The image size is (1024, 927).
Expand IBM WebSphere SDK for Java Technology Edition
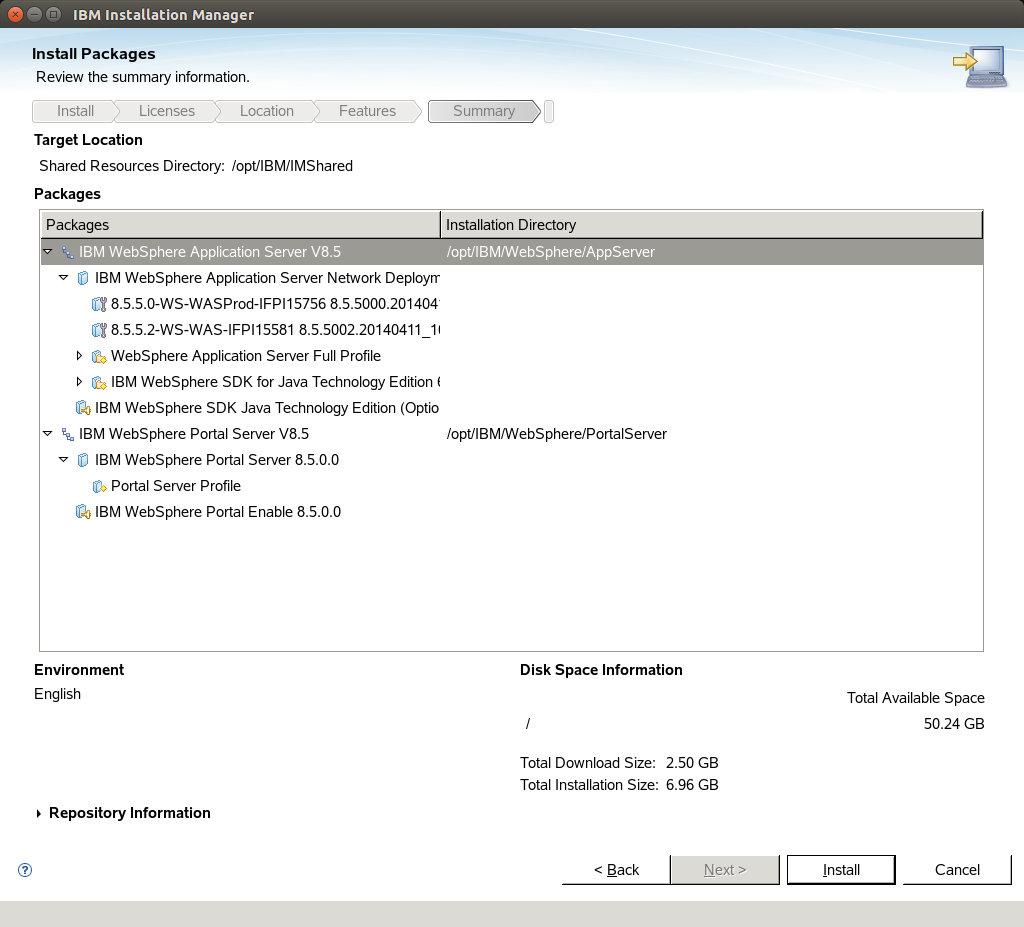click(79, 382)
